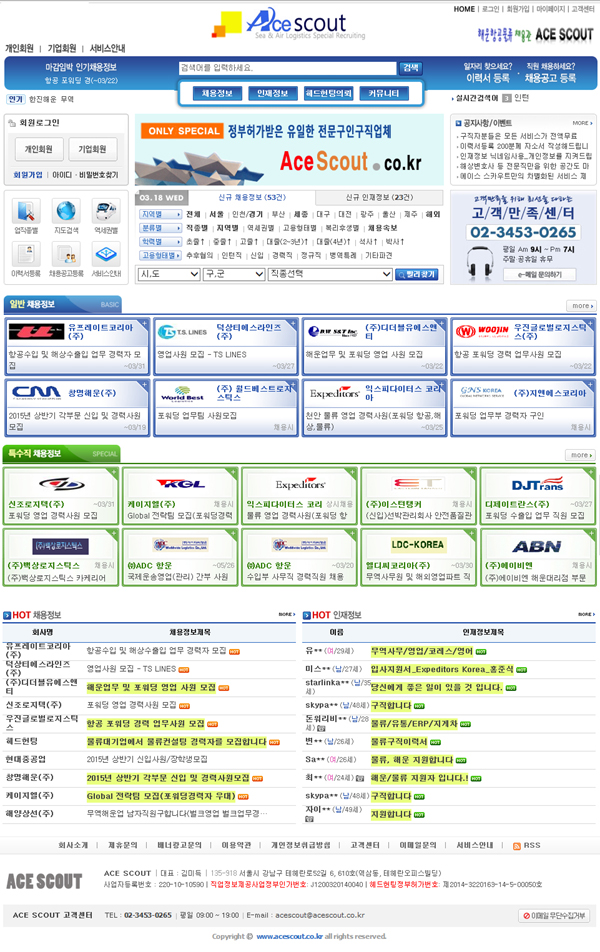
Task: Click MORE in 공지사항/이벤트 box
Action: click(582, 123)
